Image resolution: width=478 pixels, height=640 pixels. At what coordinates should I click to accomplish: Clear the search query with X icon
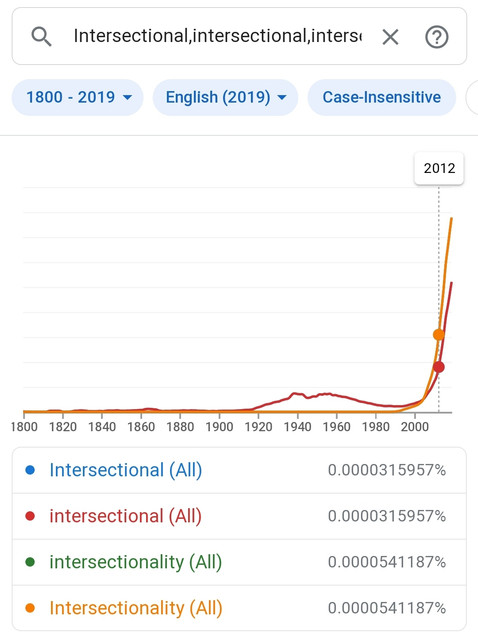(x=390, y=37)
